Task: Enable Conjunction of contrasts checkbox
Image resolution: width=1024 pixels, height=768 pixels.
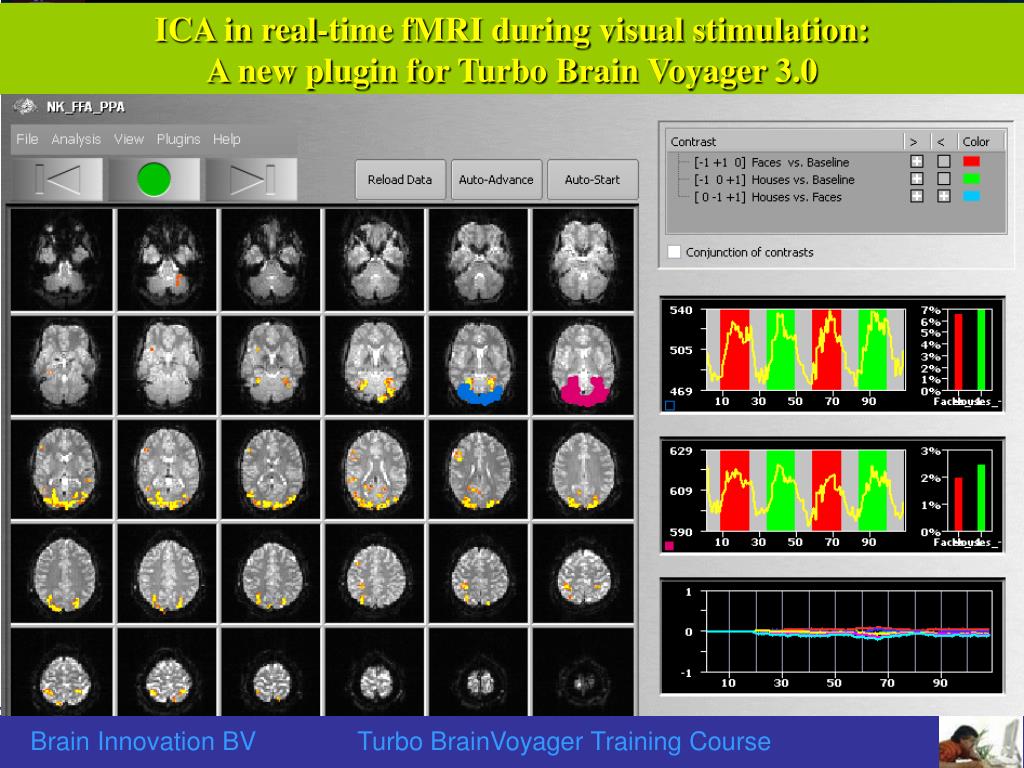Action: point(675,252)
